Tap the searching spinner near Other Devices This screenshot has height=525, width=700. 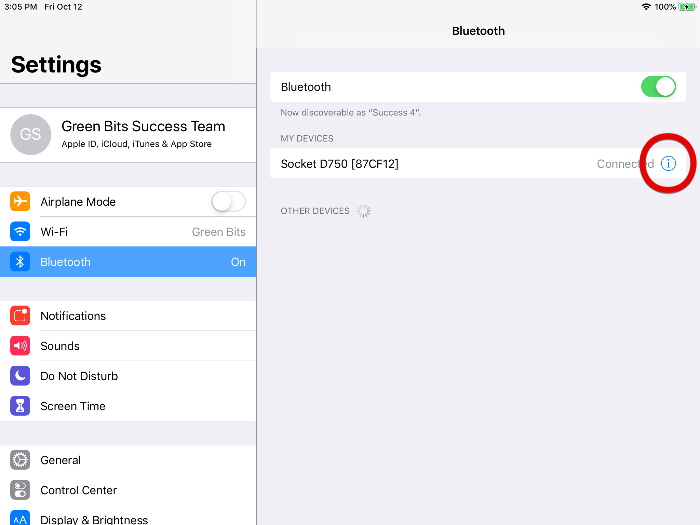(x=364, y=211)
